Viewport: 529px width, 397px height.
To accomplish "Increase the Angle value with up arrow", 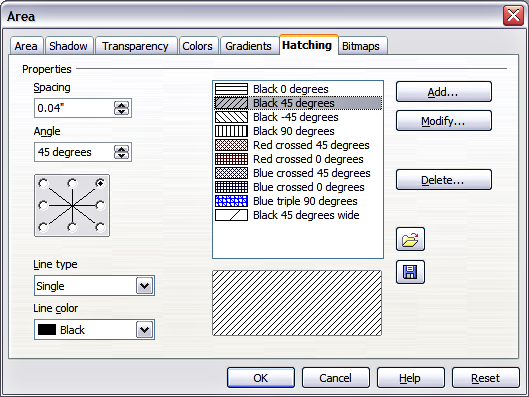I will tap(121, 149).
